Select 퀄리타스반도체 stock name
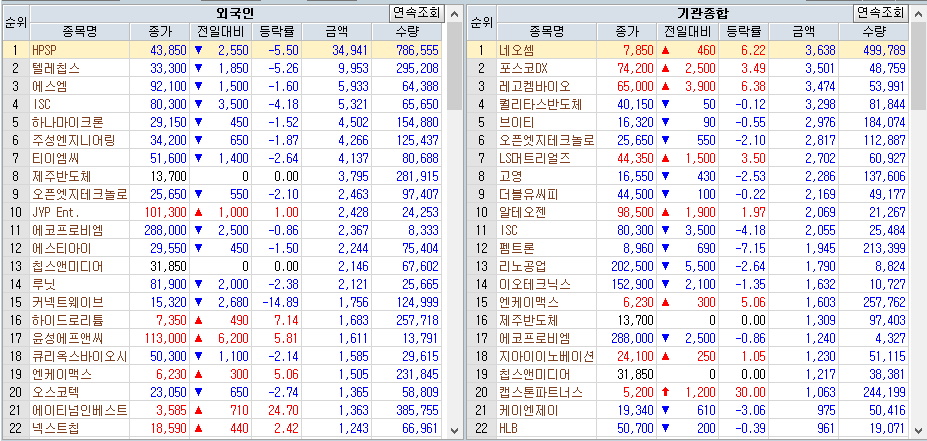The width and height of the screenshot is (927, 441). point(541,105)
